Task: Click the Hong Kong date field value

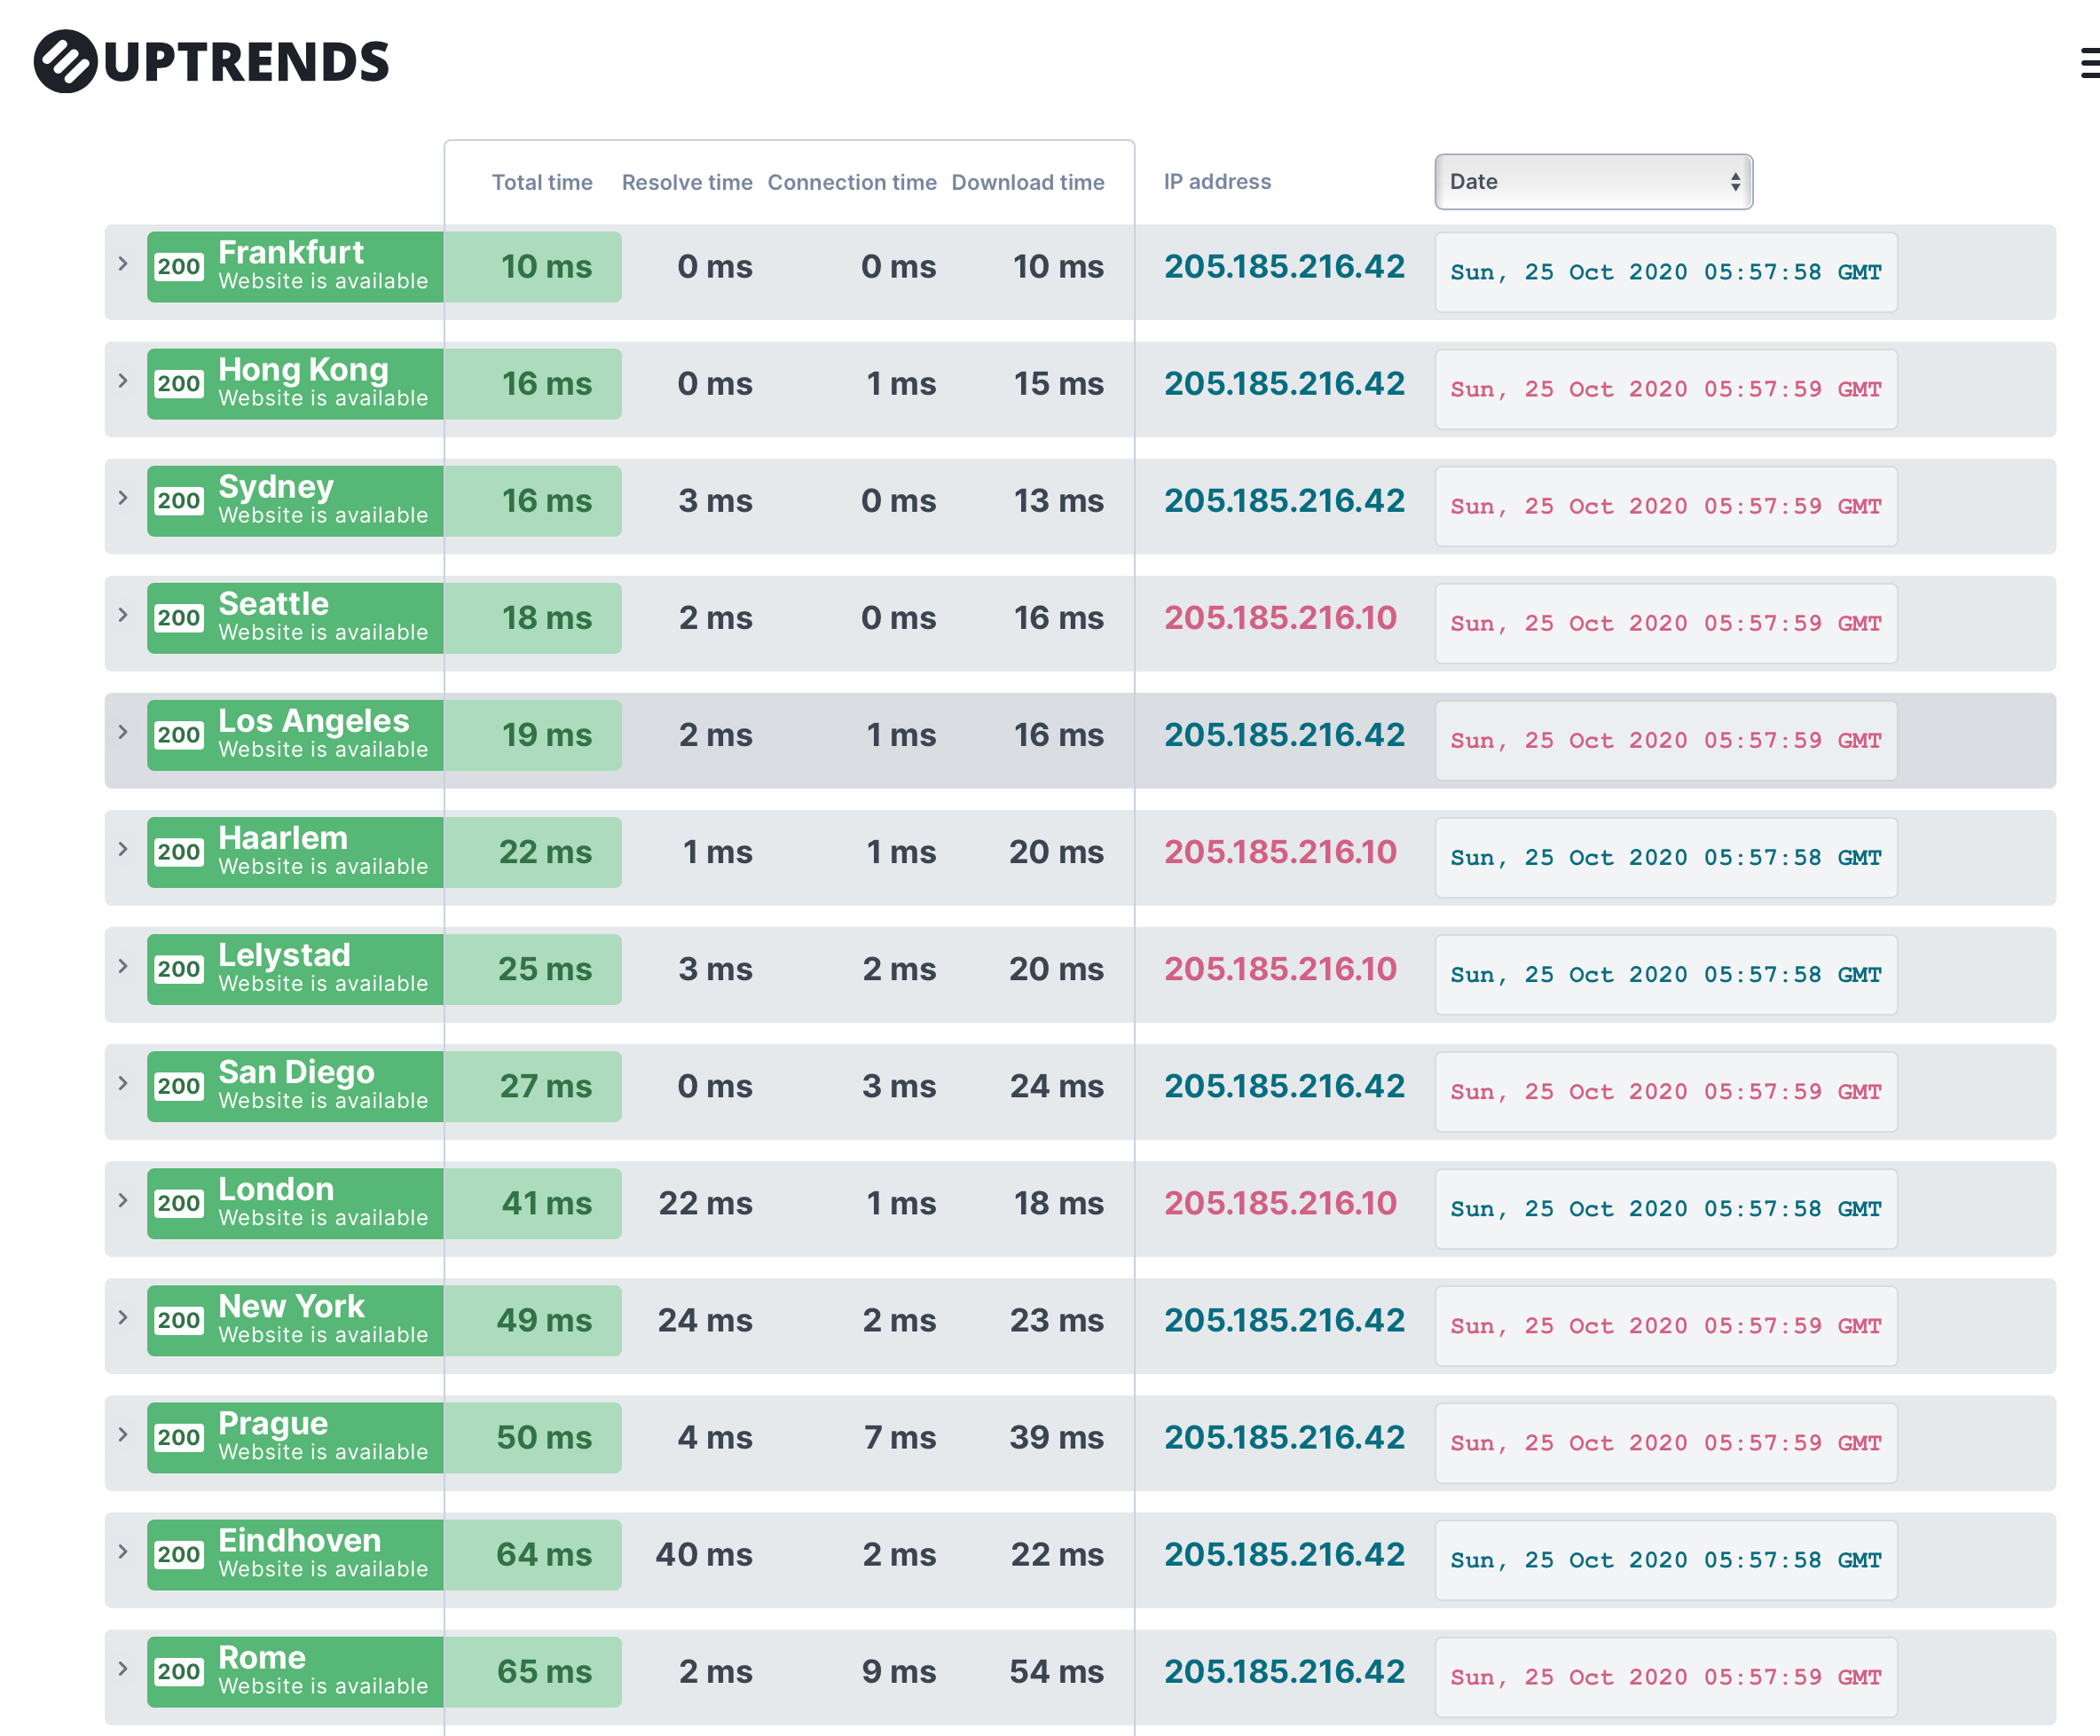Action: click(1666, 389)
